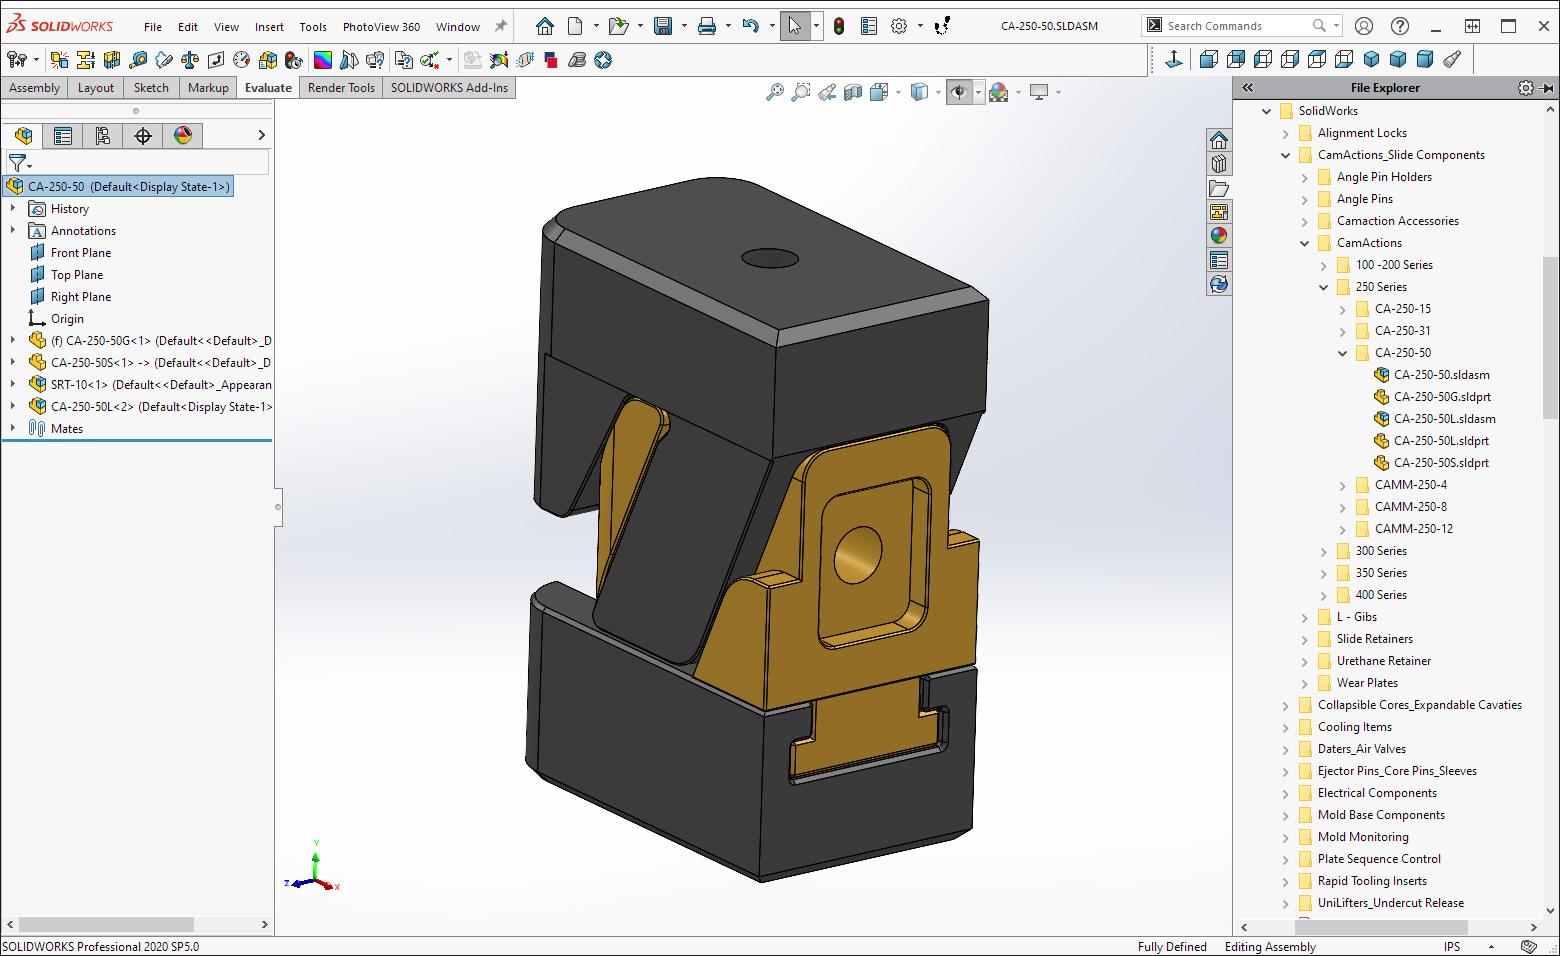Select the Top Plane feature
1560x956 pixels.
77,275
